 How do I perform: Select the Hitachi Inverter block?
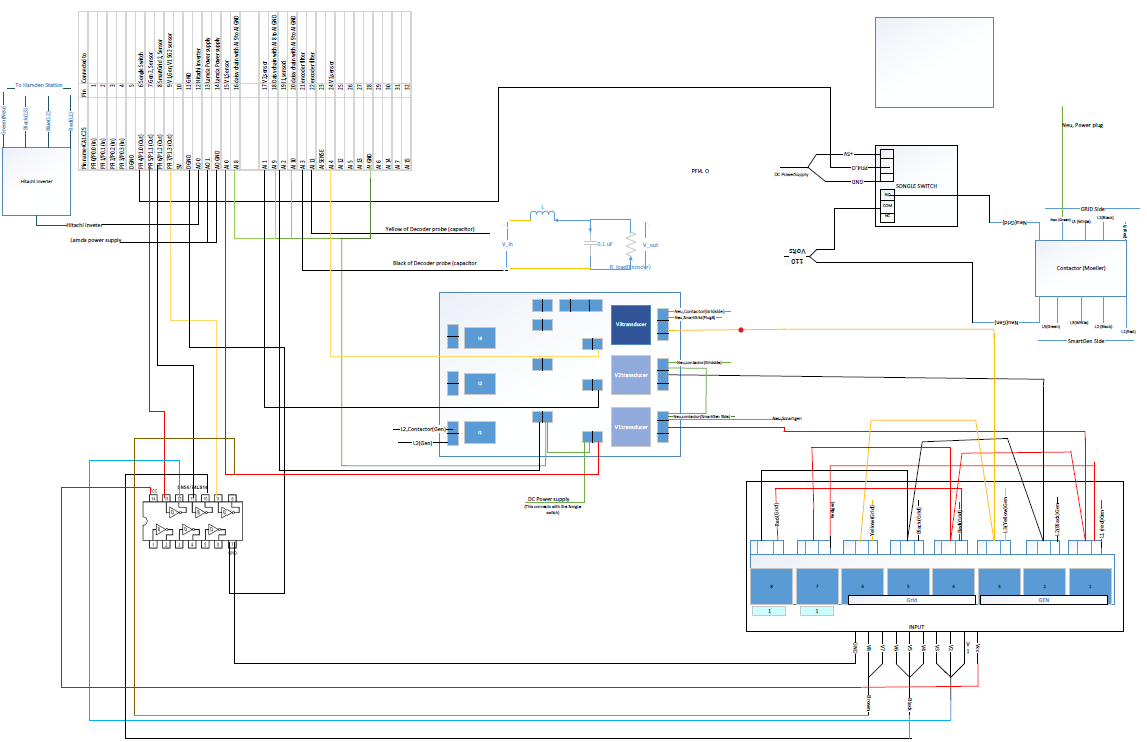[x=37, y=180]
